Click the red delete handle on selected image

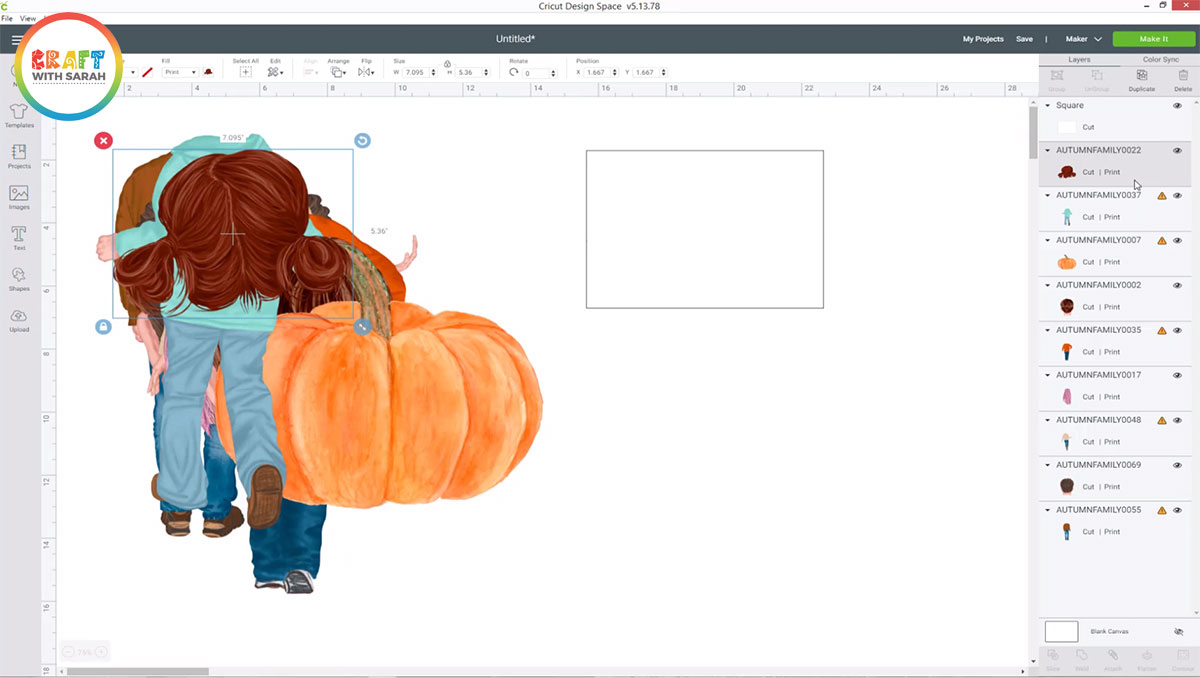[103, 141]
